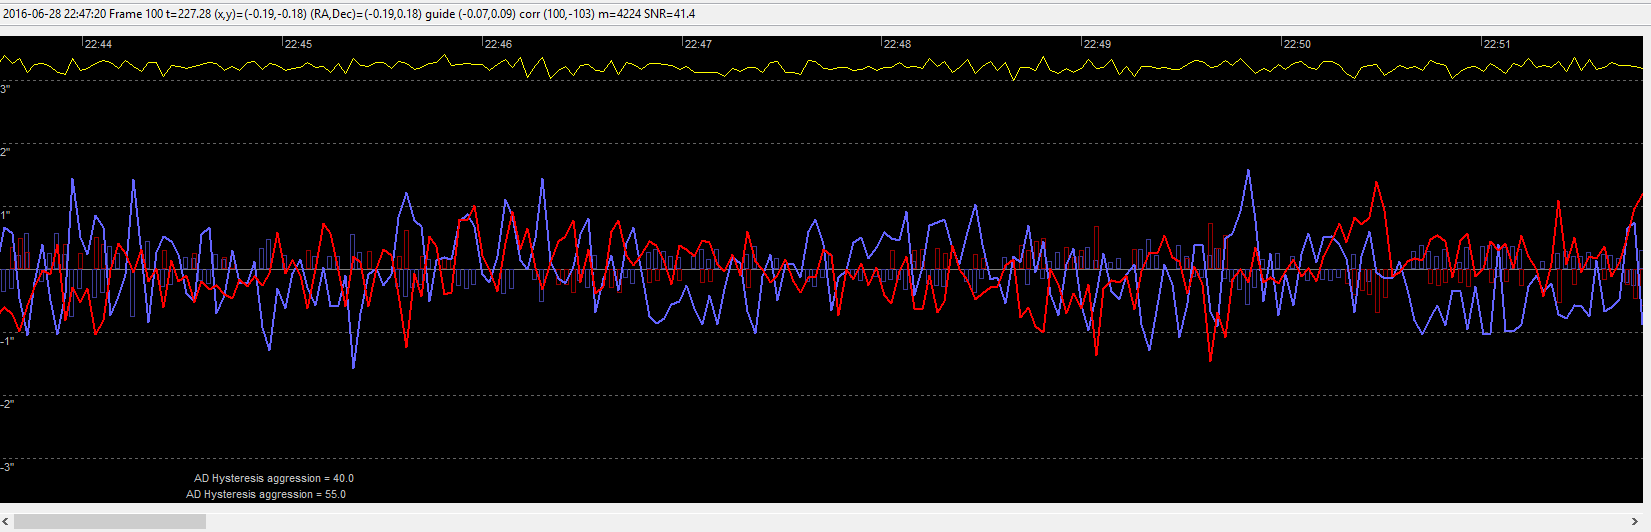
Task: Click the -1" axis label
Action: tap(7, 341)
